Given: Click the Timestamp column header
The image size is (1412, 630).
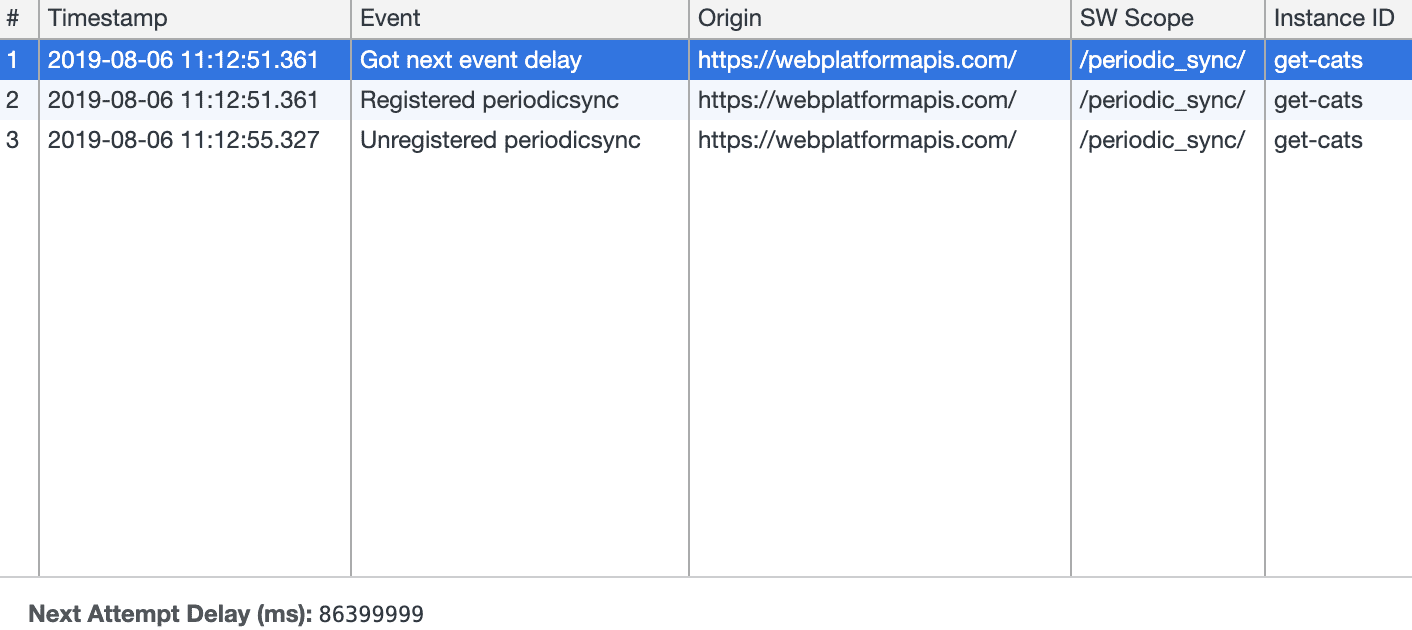Looking at the screenshot, I should coord(103,18).
